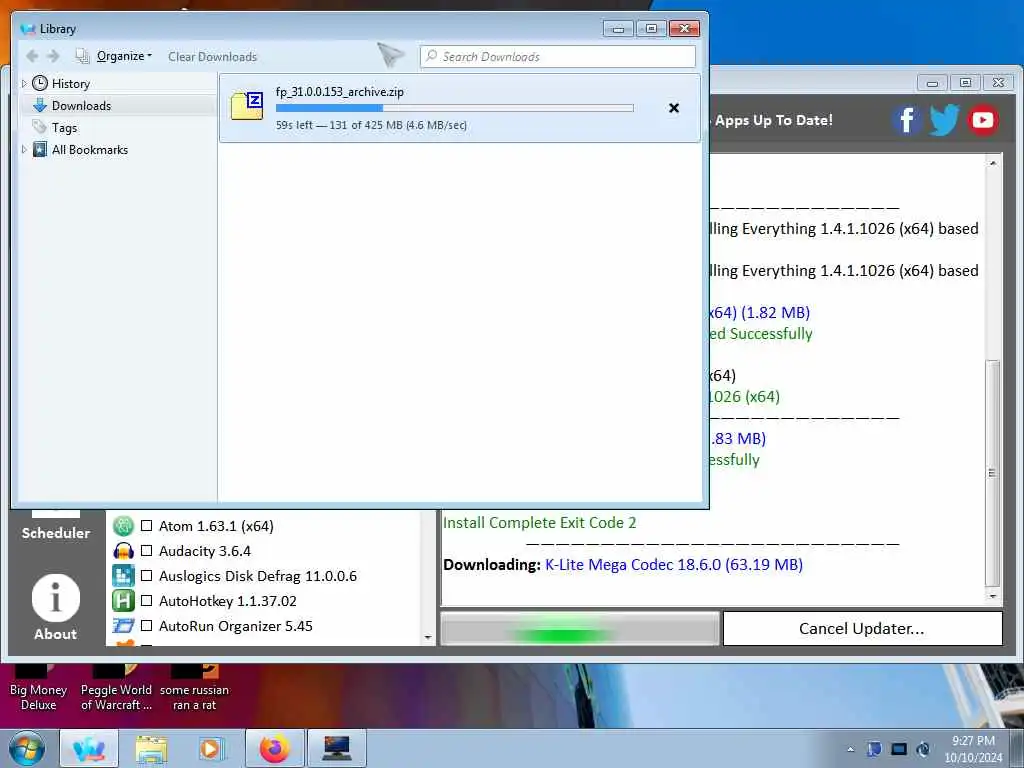Viewport: 1024px width, 768px height.
Task: Click Clear Downloads button
Action: click(x=212, y=57)
